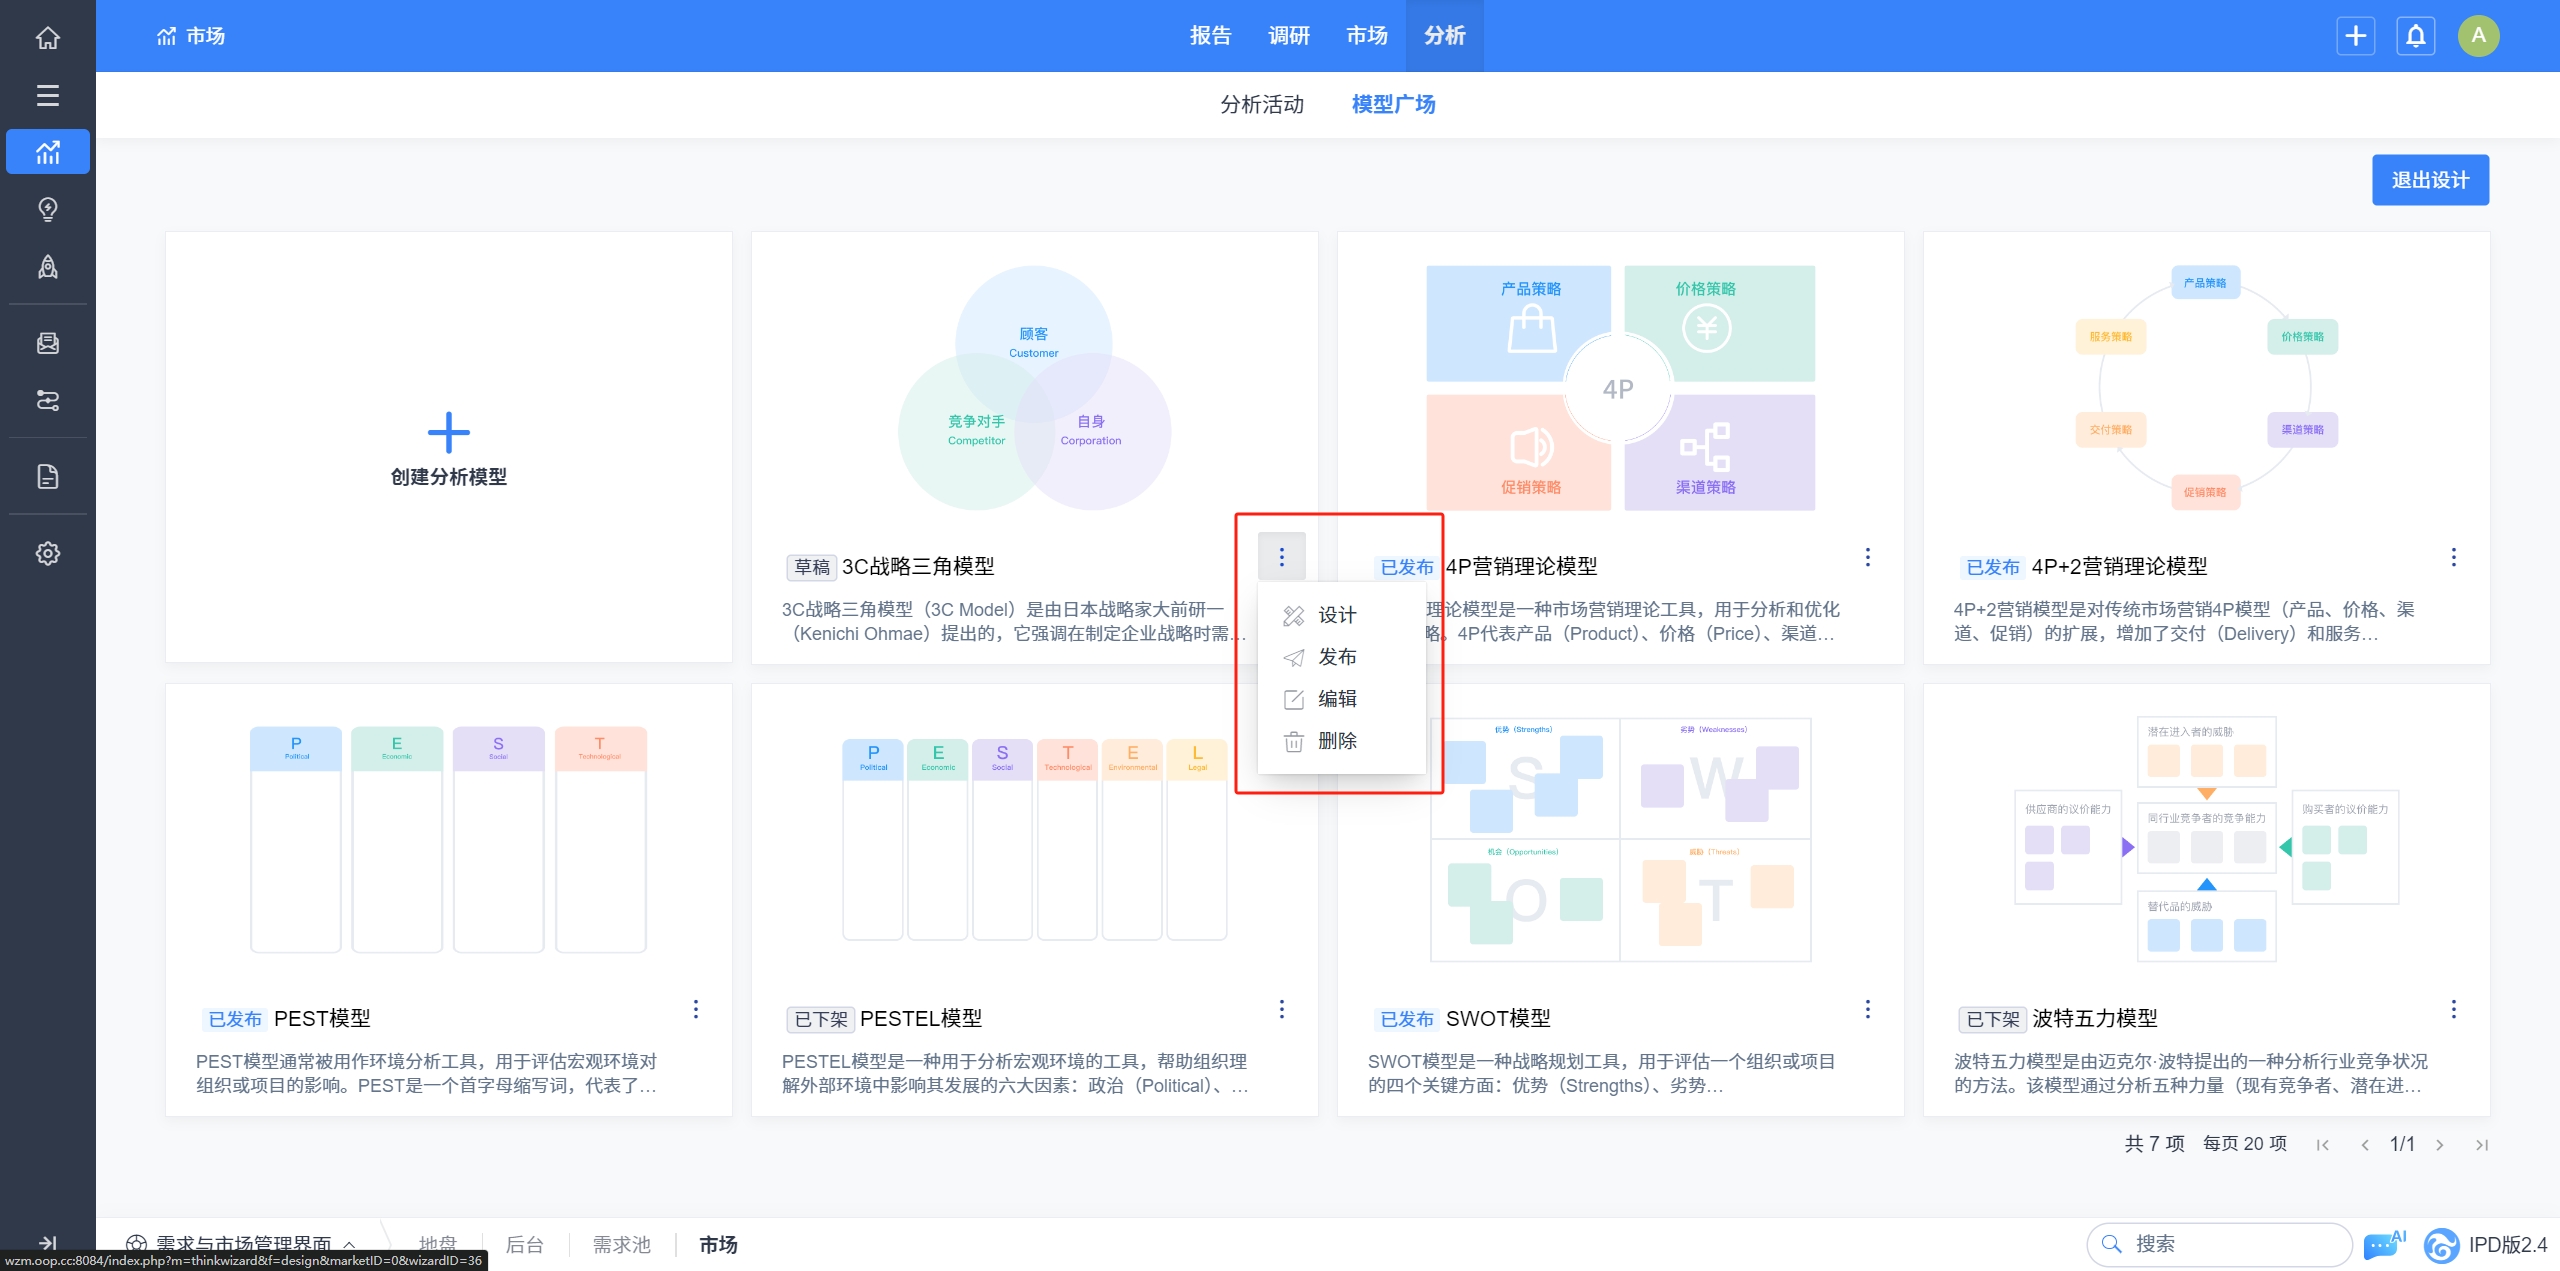The image size is (2560, 1271).
Task: Open the settings gear in the sidebar
Action: [47, 553]
